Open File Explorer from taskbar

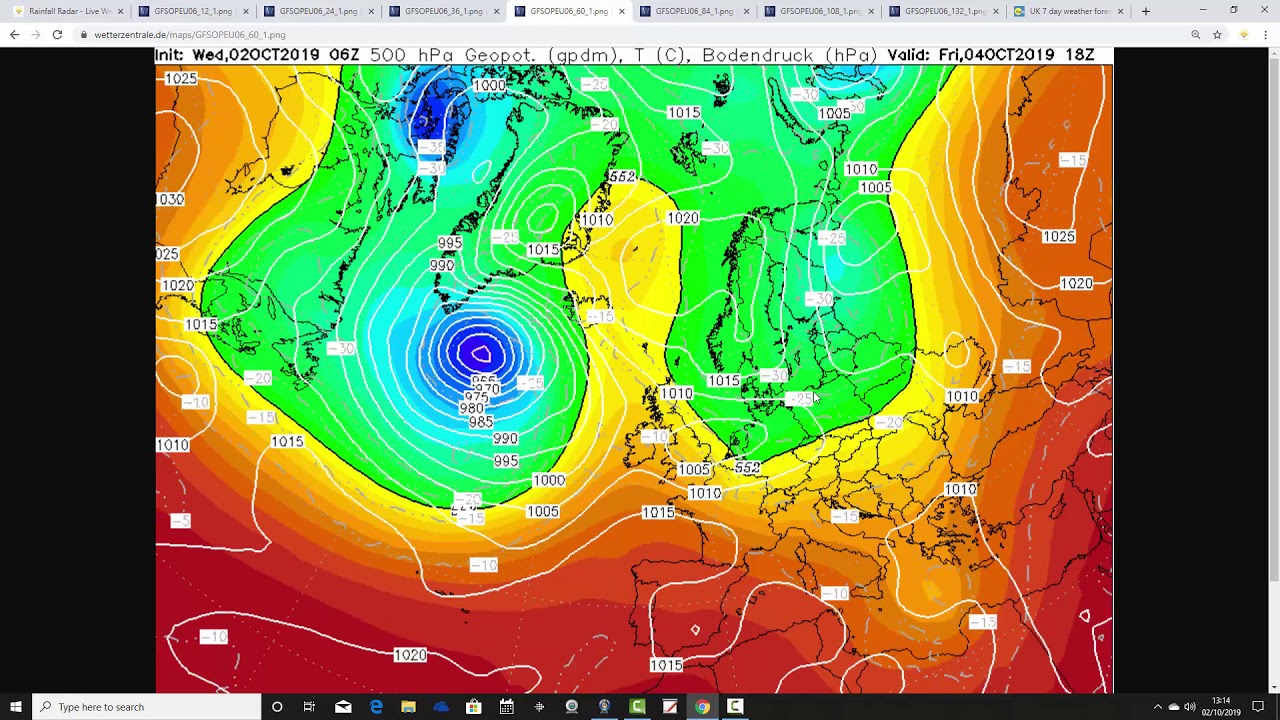click(x=408, y=707)
